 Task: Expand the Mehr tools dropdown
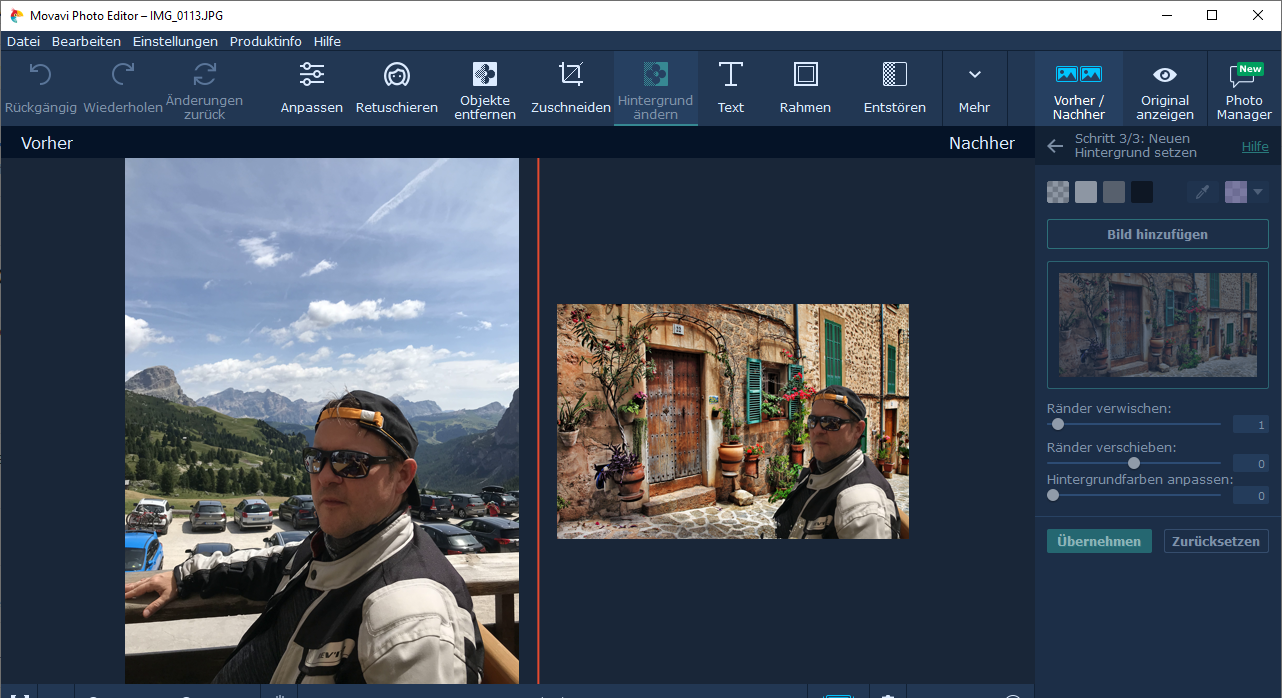tap(974, 88)
